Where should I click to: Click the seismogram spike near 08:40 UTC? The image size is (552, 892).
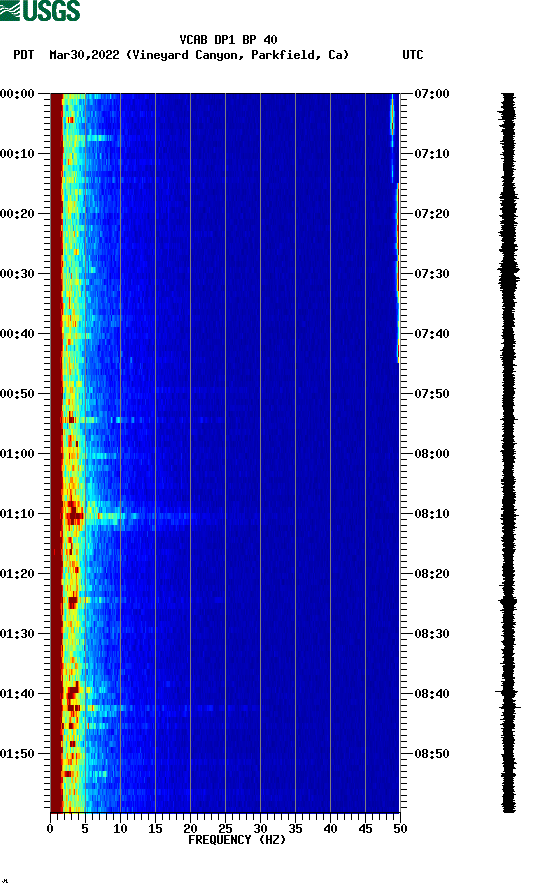pyautogui.click(x=507, y=692)
